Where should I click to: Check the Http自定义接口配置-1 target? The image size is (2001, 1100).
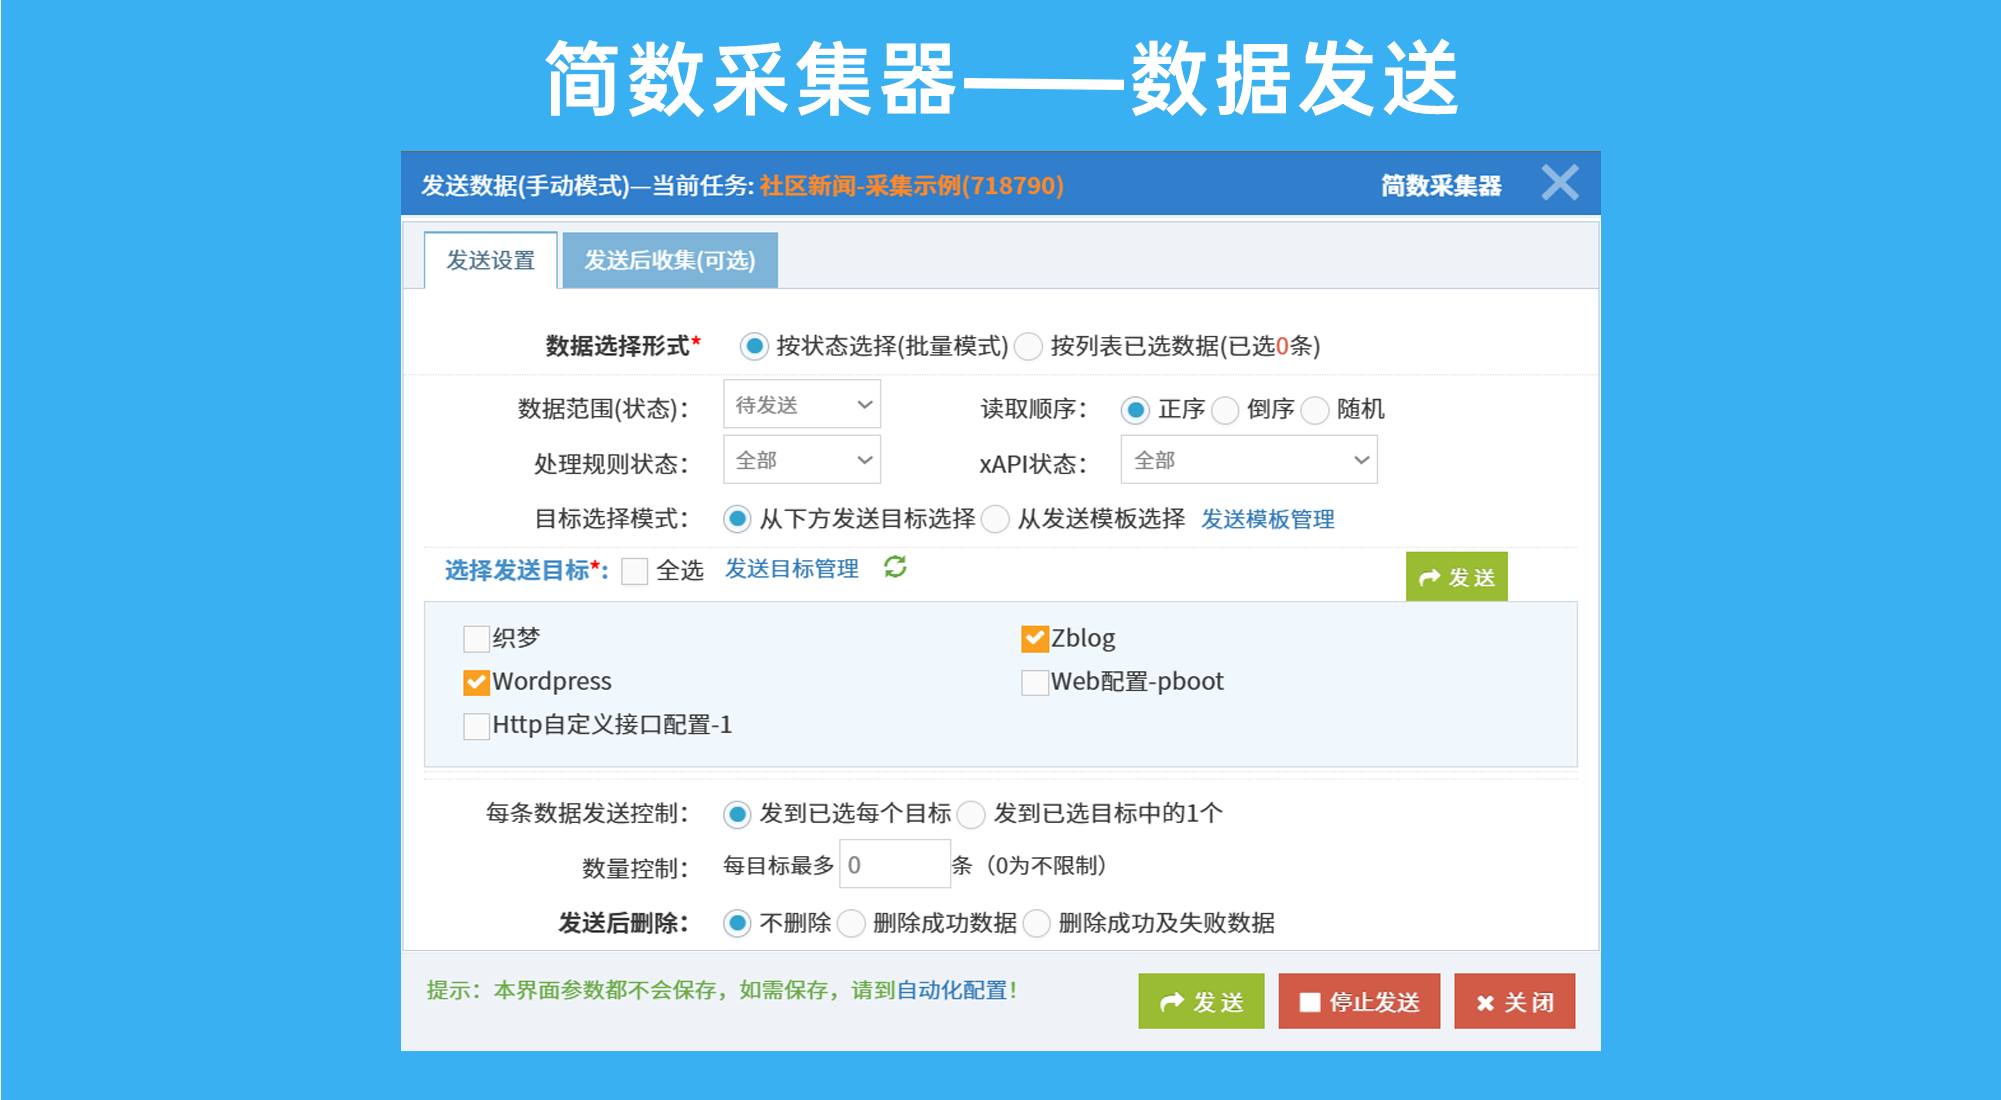[x=477, y=725]
